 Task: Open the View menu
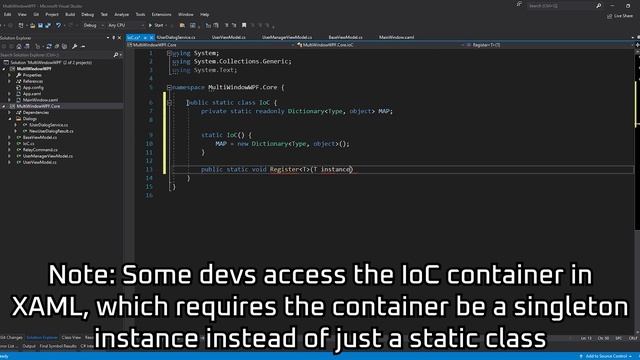click(x=22, y=14)
